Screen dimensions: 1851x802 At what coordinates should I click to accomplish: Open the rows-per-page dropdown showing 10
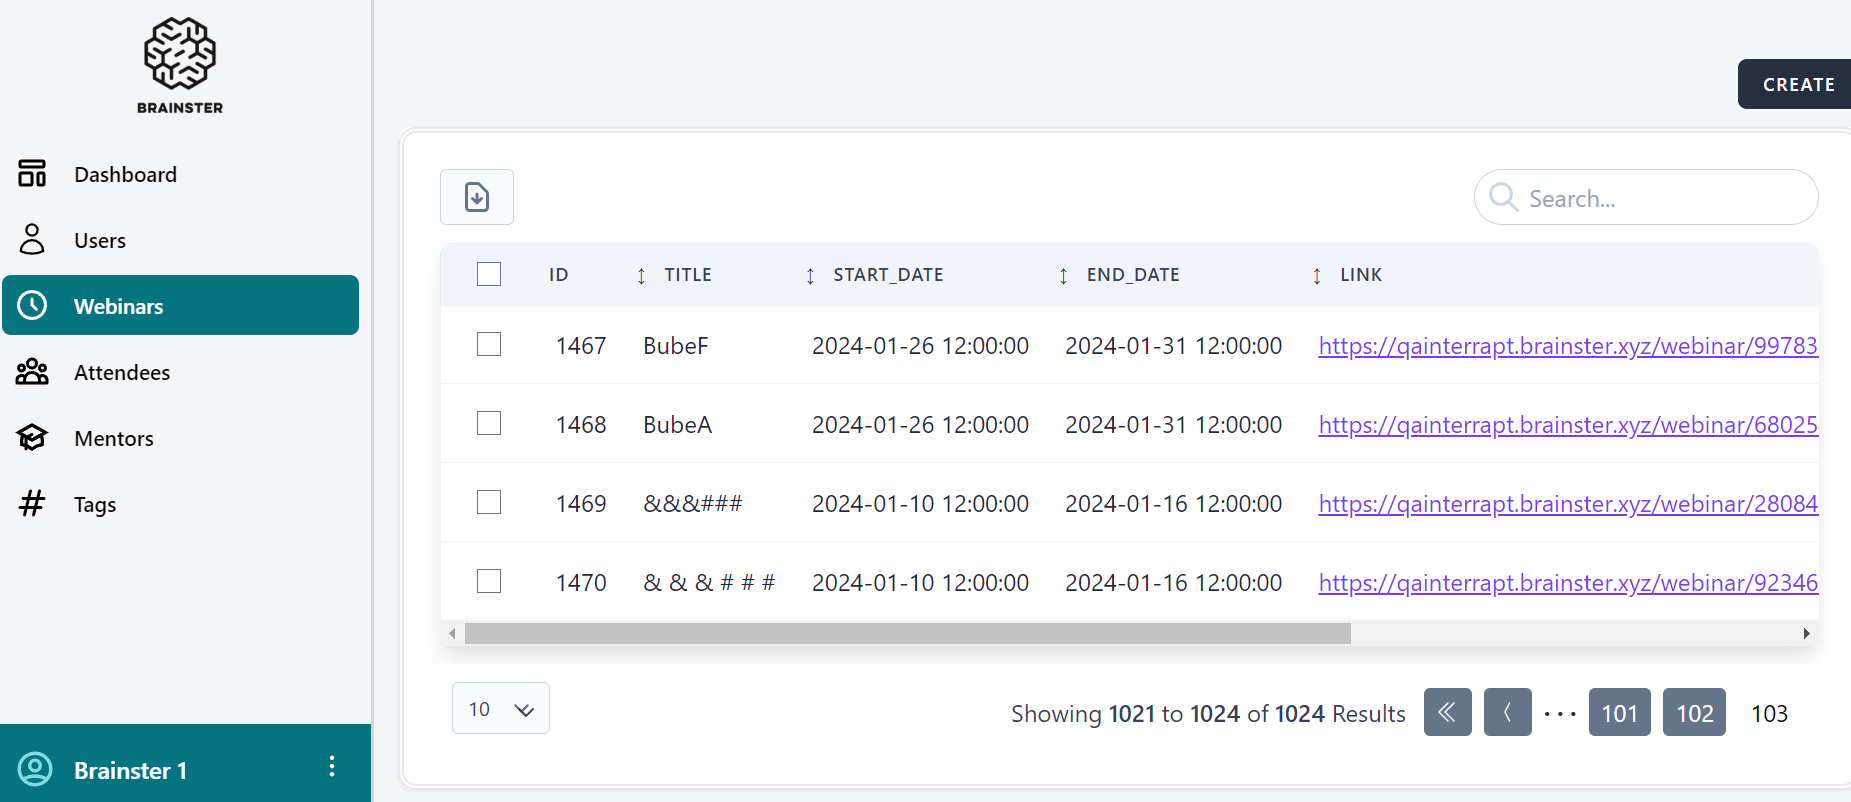point(500,709)
